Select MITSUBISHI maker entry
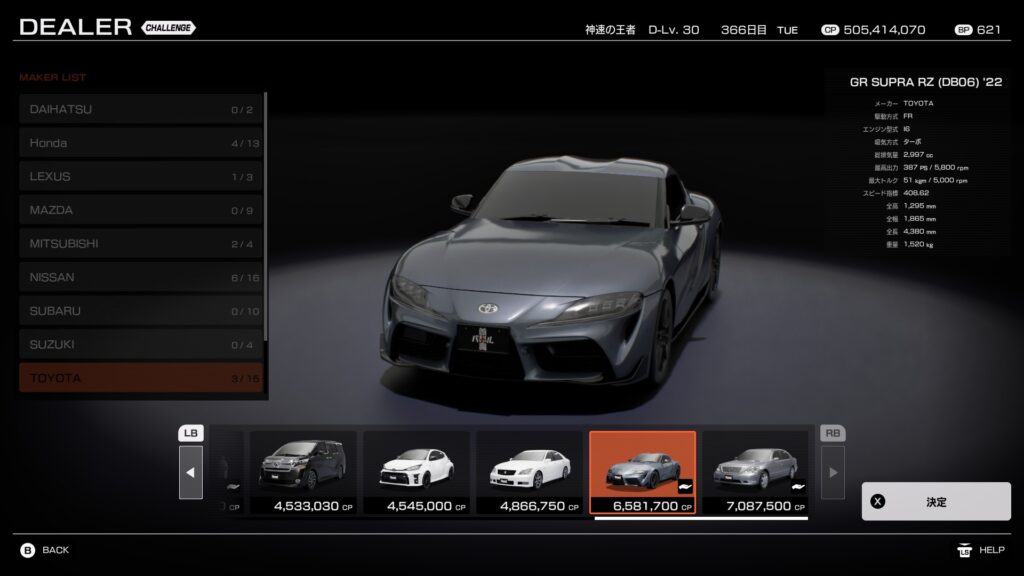The height and width of the screenshot is (576, 1024). click(141, 244)
